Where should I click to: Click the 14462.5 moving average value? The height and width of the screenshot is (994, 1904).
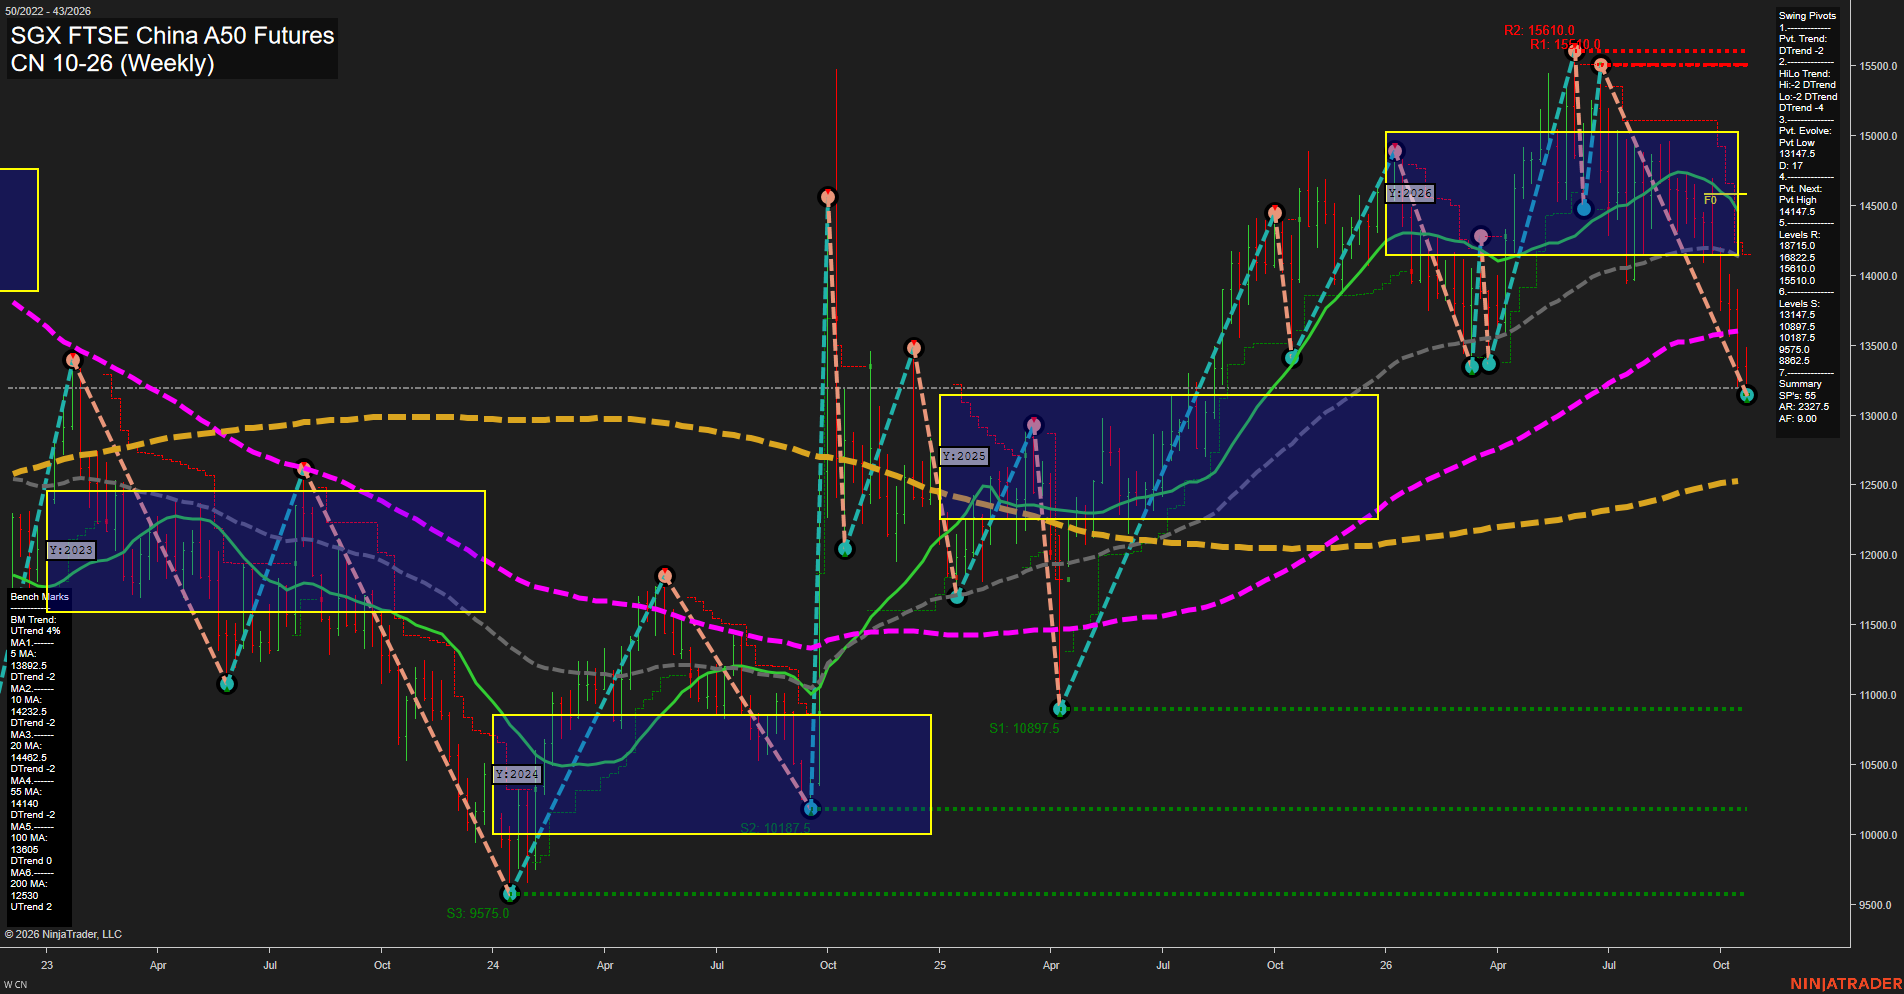pos(29,758)
